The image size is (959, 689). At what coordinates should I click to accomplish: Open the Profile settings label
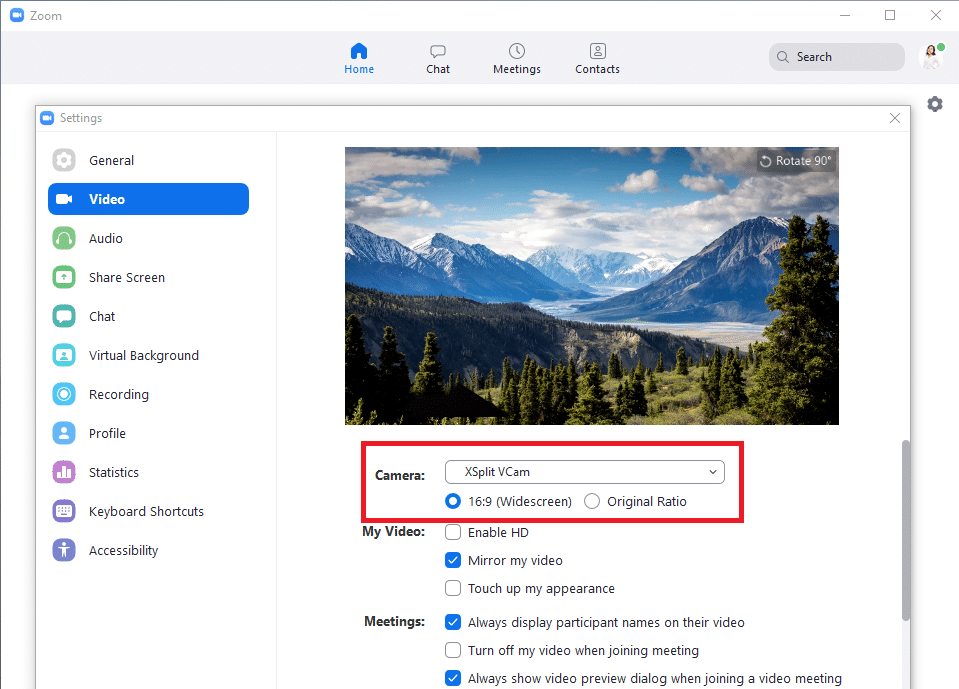[107, 433]
